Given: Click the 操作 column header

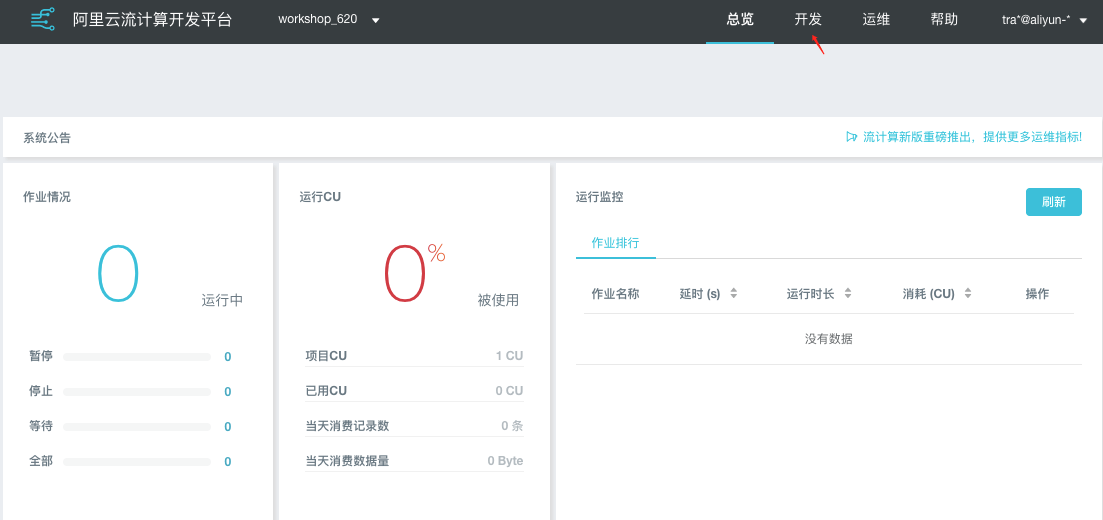Looking at the screenshot, I should point(1038,293).
